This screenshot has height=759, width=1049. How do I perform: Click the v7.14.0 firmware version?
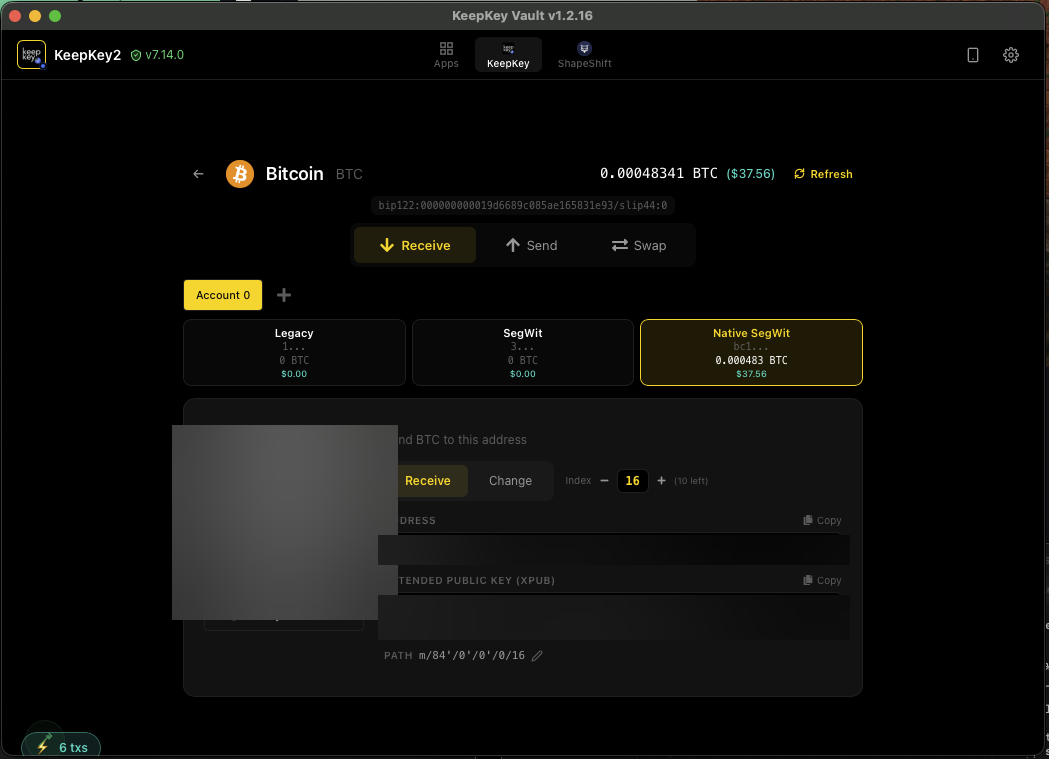point(164,55)
